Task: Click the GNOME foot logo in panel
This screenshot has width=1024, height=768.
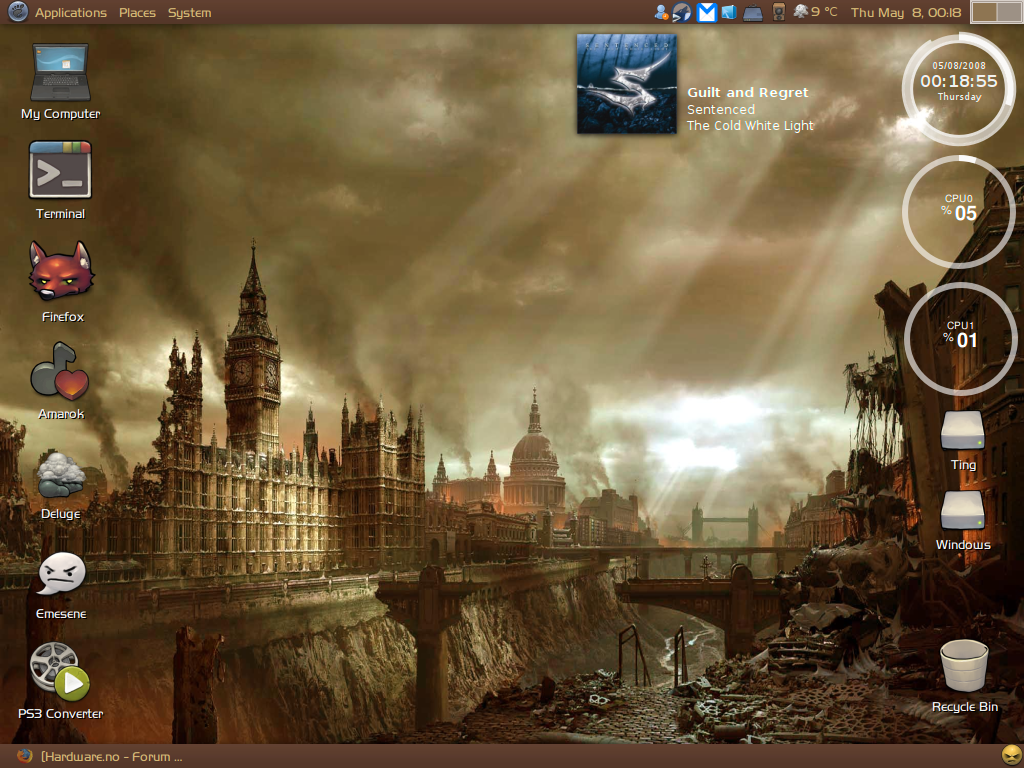Action: [x=18, y=12]
